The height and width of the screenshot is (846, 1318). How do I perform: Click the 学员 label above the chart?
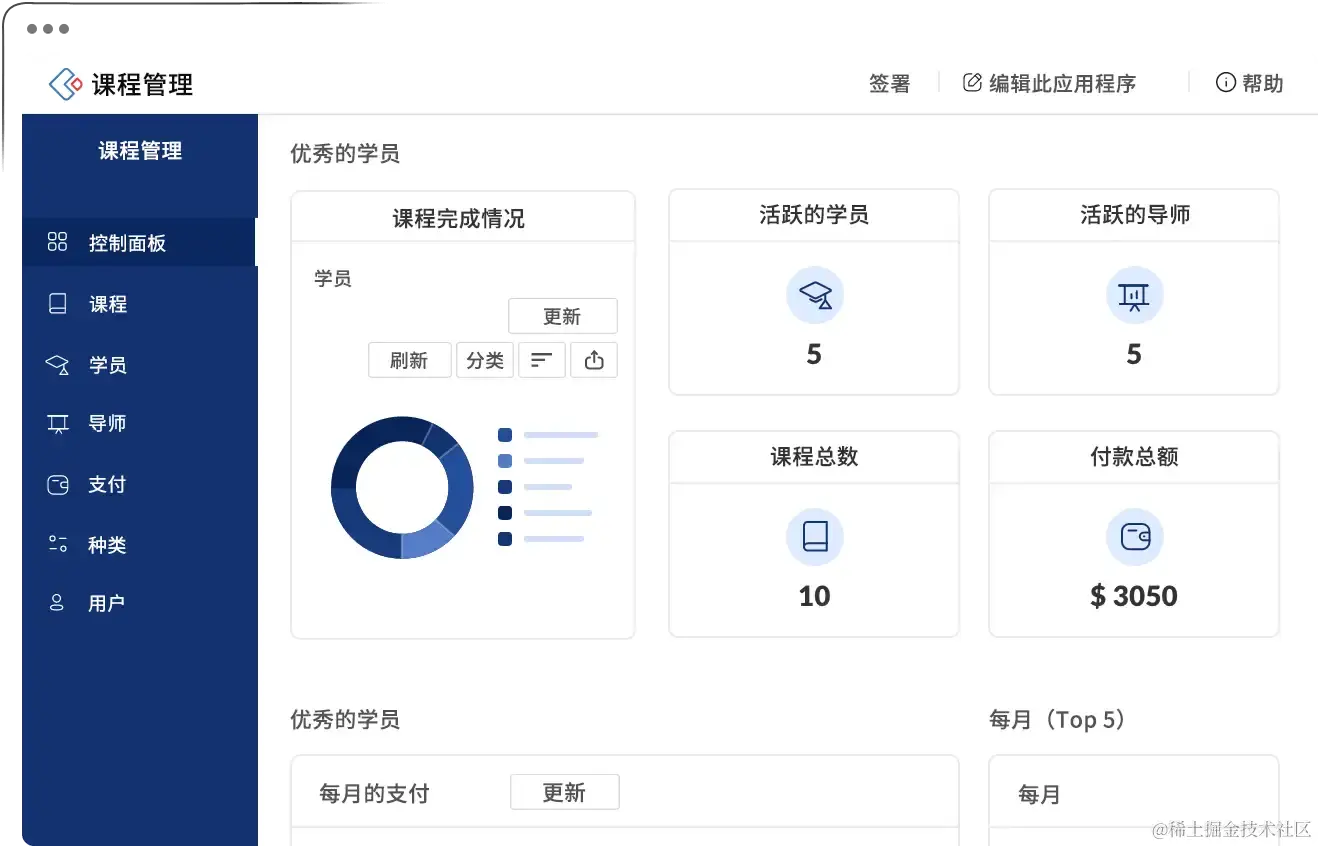333,279
